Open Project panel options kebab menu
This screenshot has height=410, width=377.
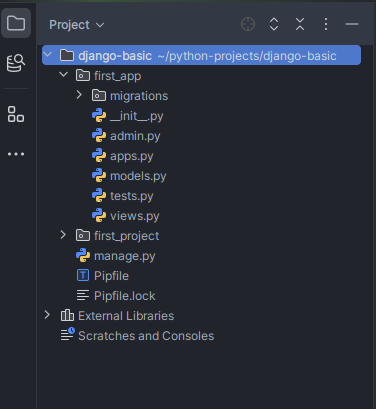pyautogui.click(x=326, y=24)
